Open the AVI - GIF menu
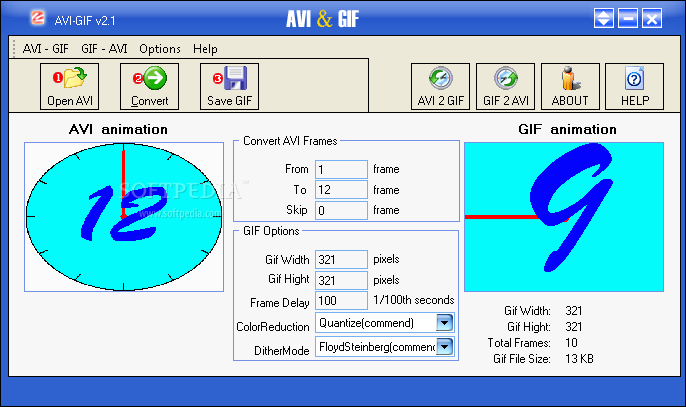 [x=46, y=49]
